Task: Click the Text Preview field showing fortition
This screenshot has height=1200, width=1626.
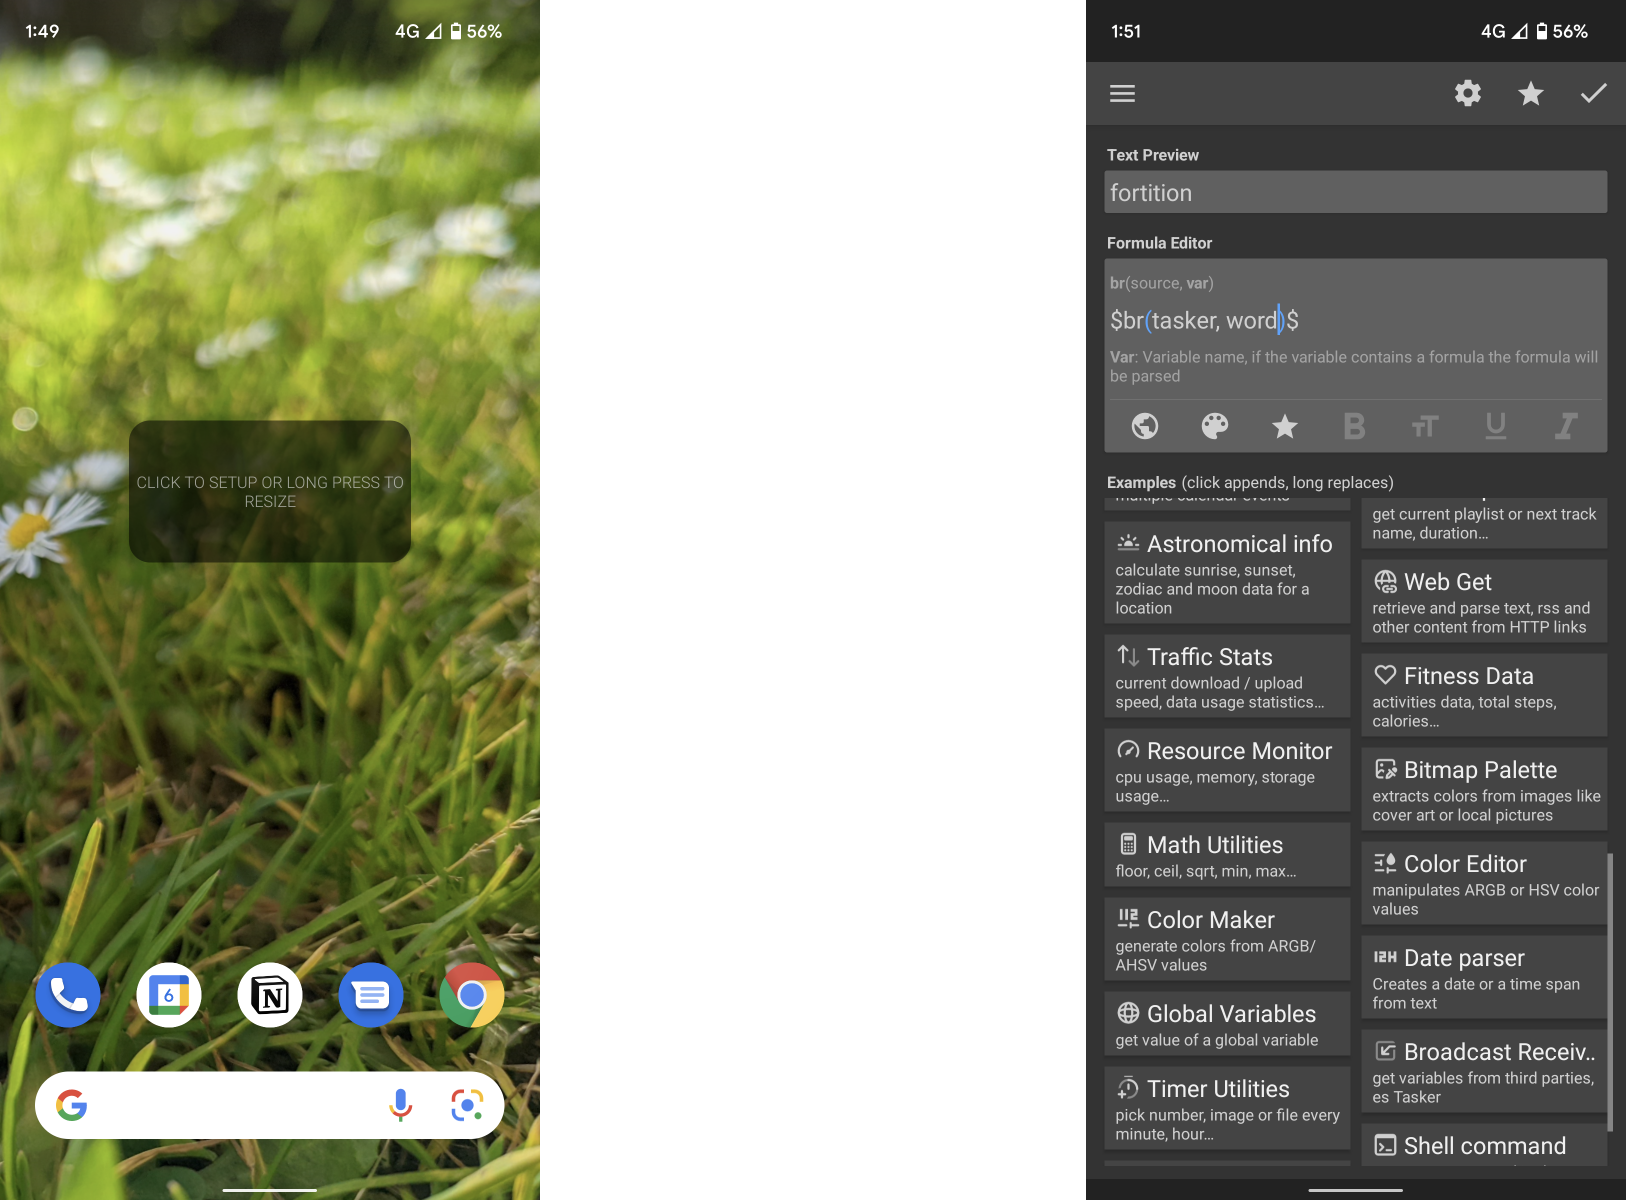Action: pos(1355,192)
